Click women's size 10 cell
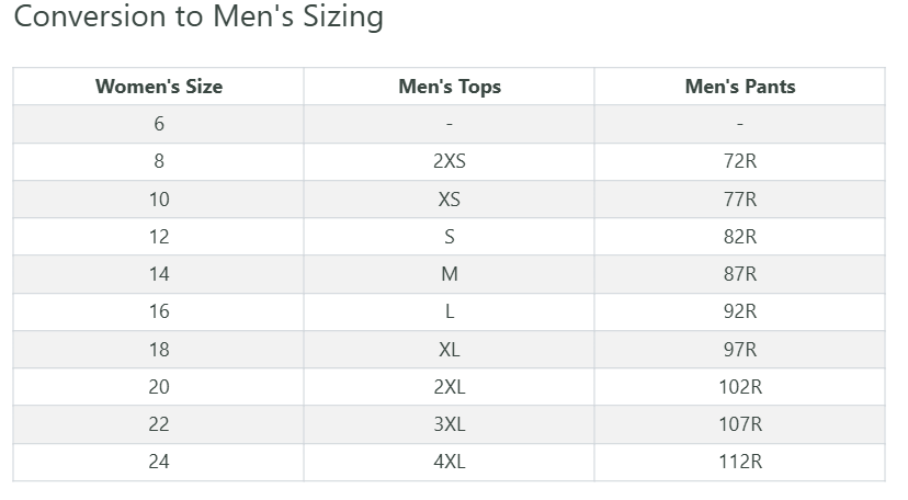This screenshot has height=500, width=908. point(159,199)
